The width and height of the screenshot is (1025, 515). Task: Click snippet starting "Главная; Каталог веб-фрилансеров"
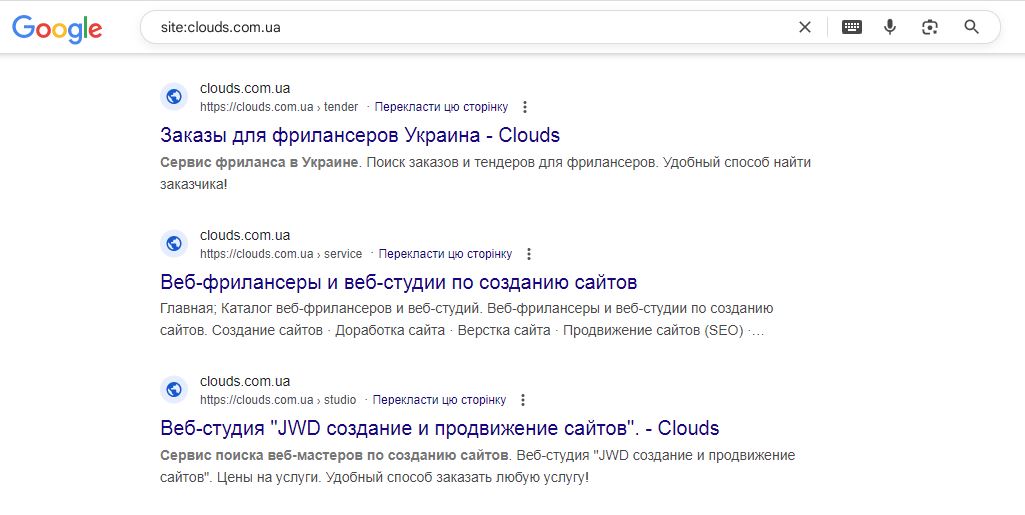click(467, 320)
